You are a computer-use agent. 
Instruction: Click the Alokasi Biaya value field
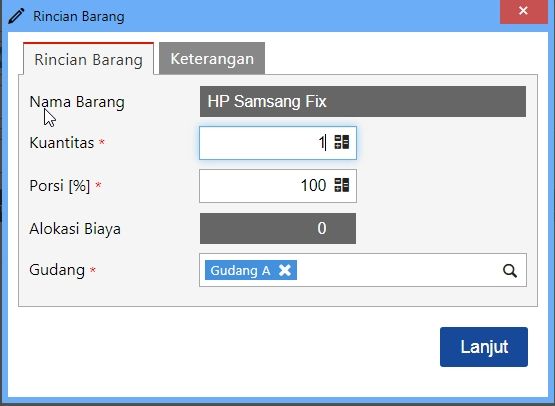point(278,228)
